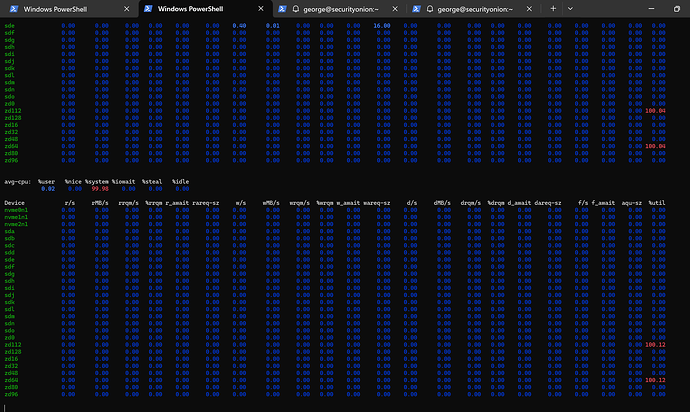Switch to the inactive Windows PowerShell tab

(70, 9)
